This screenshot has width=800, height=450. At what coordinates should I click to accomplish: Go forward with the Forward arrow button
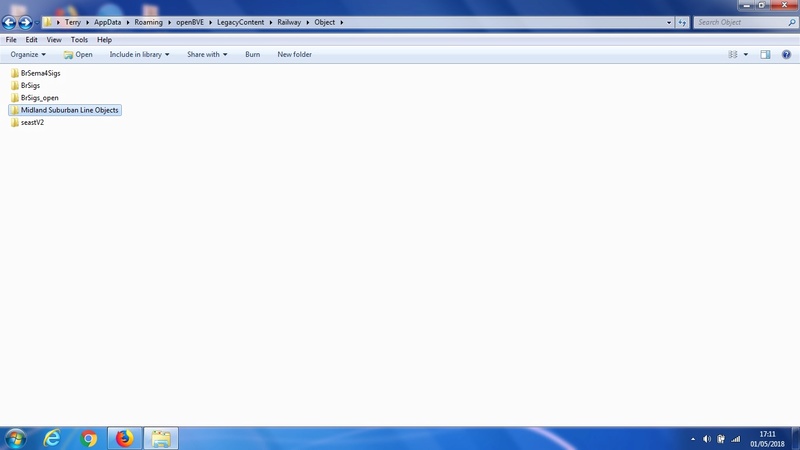(25, 22)
